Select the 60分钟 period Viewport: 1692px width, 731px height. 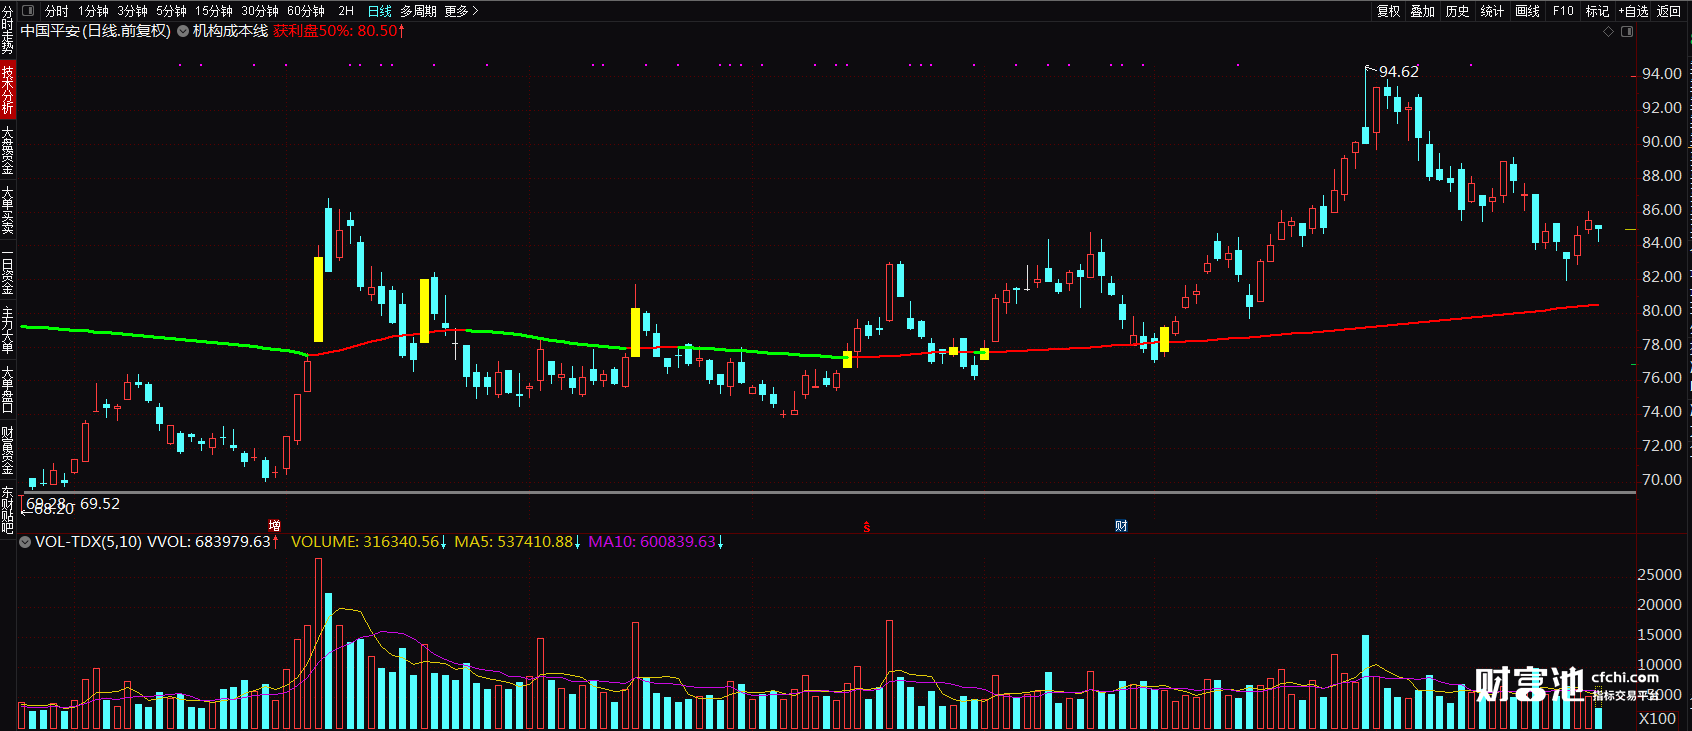(306, 11)
